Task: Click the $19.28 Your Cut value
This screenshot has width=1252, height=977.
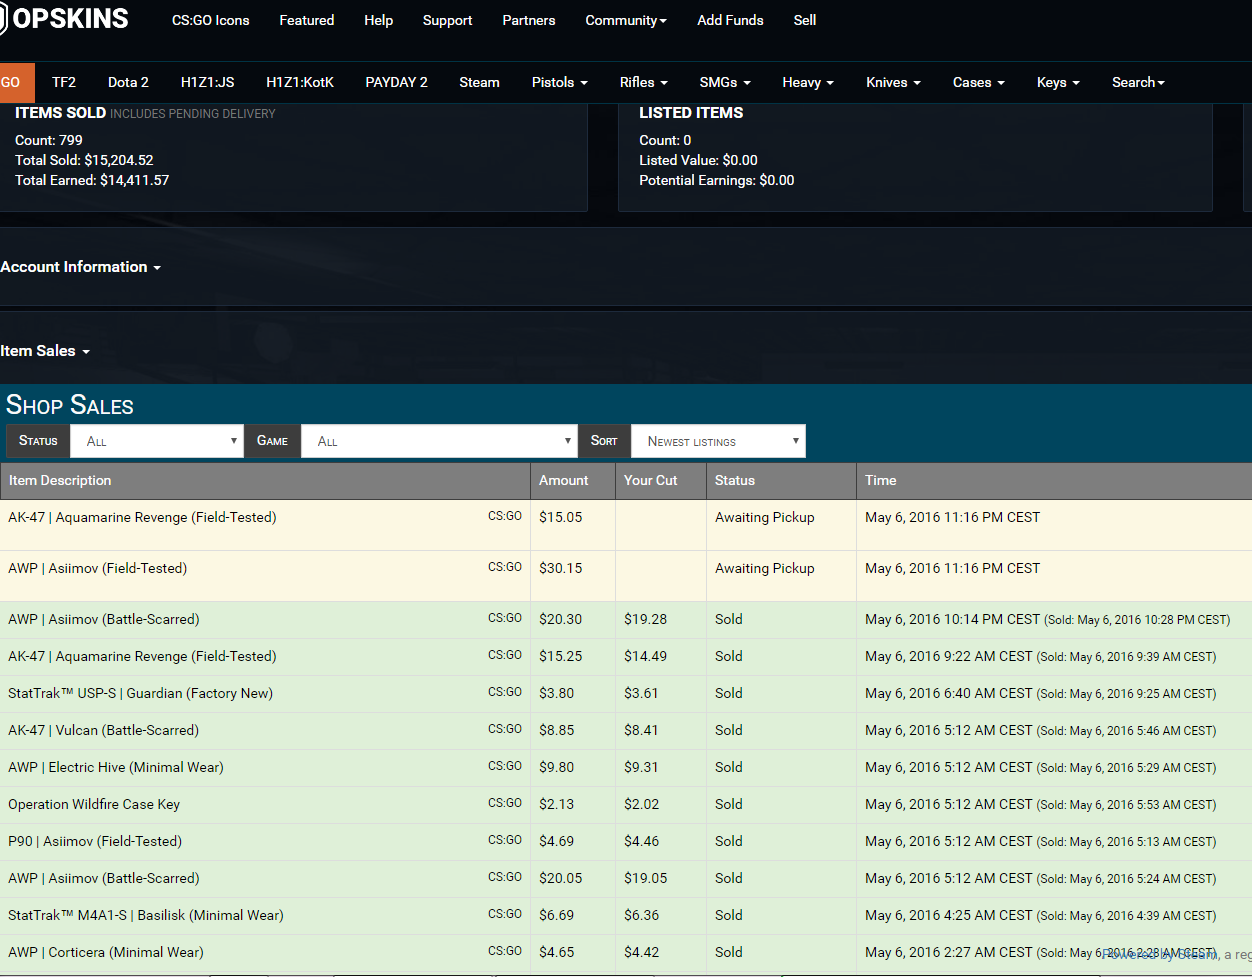Action: [645, 619]
